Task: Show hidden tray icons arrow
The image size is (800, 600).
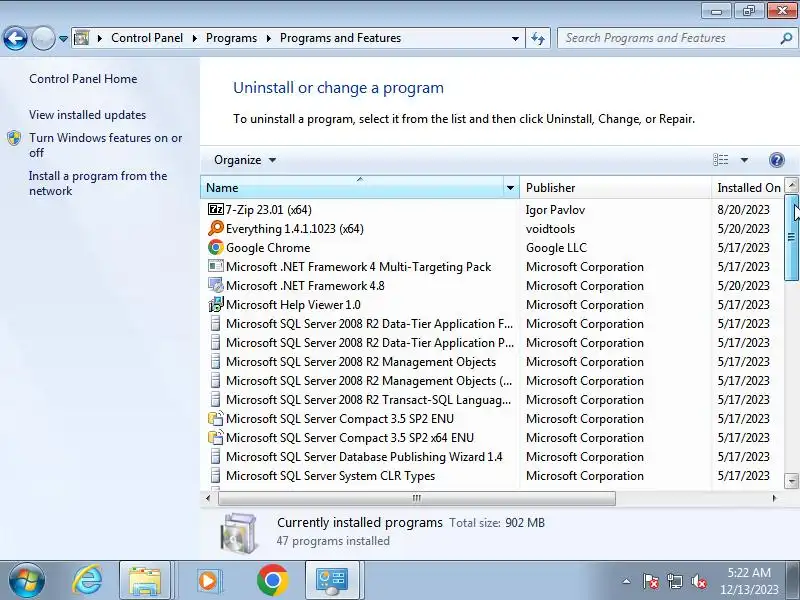Action: point(627,581)
